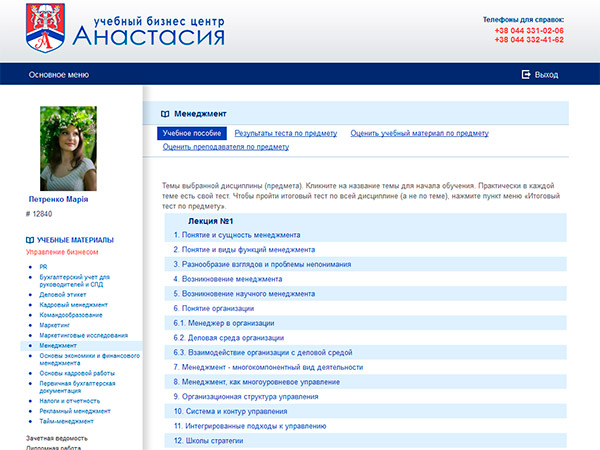Open topic 12. Школы стратегии

(213, 441)
